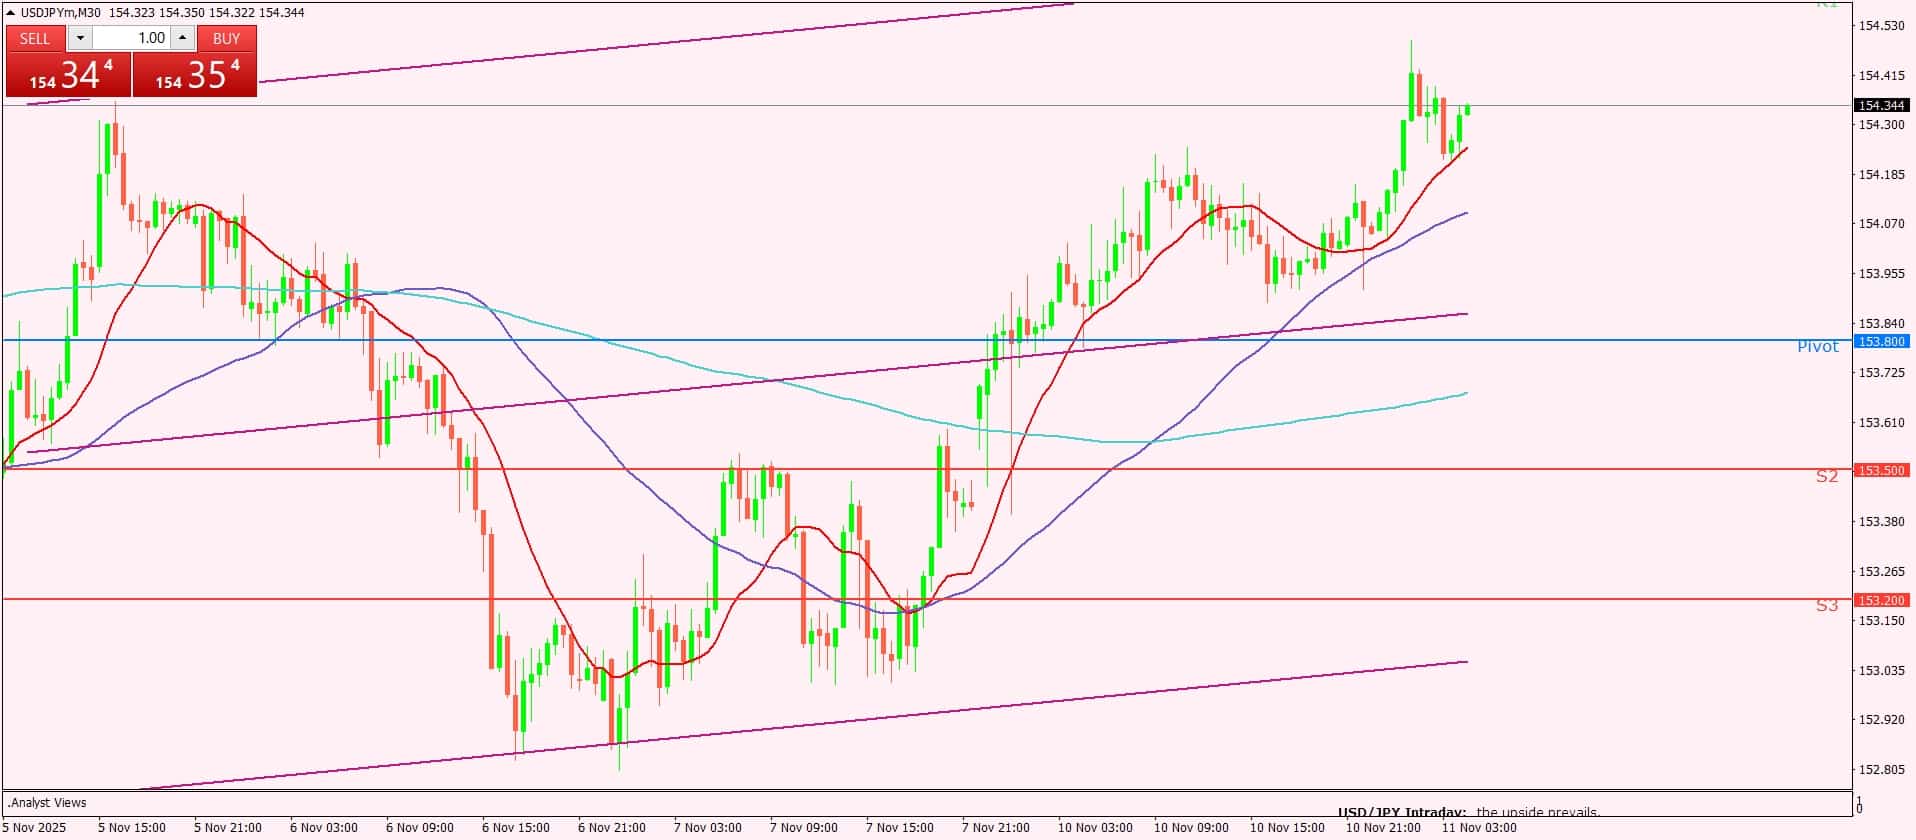Click the 7 Nov 09:00 time axis label
Viewport: 1916px width, 840px height.
(803, 828)
